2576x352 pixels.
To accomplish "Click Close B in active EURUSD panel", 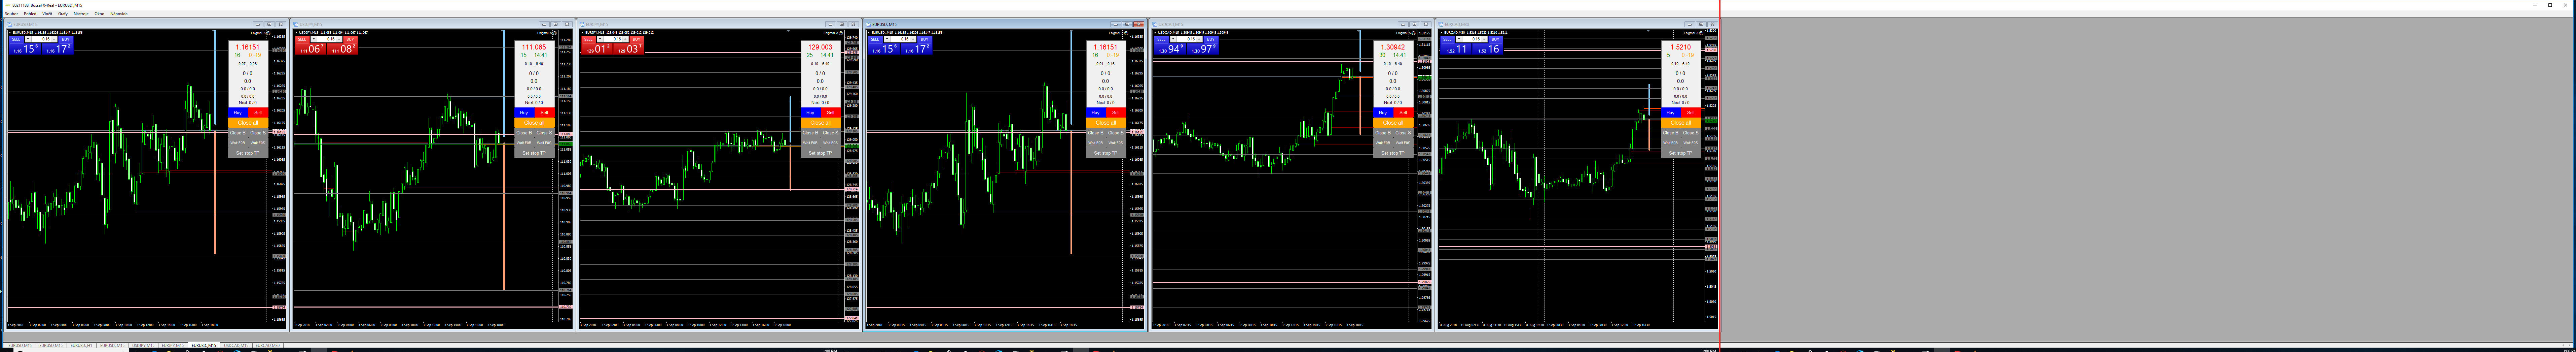I will (1096, 133).
